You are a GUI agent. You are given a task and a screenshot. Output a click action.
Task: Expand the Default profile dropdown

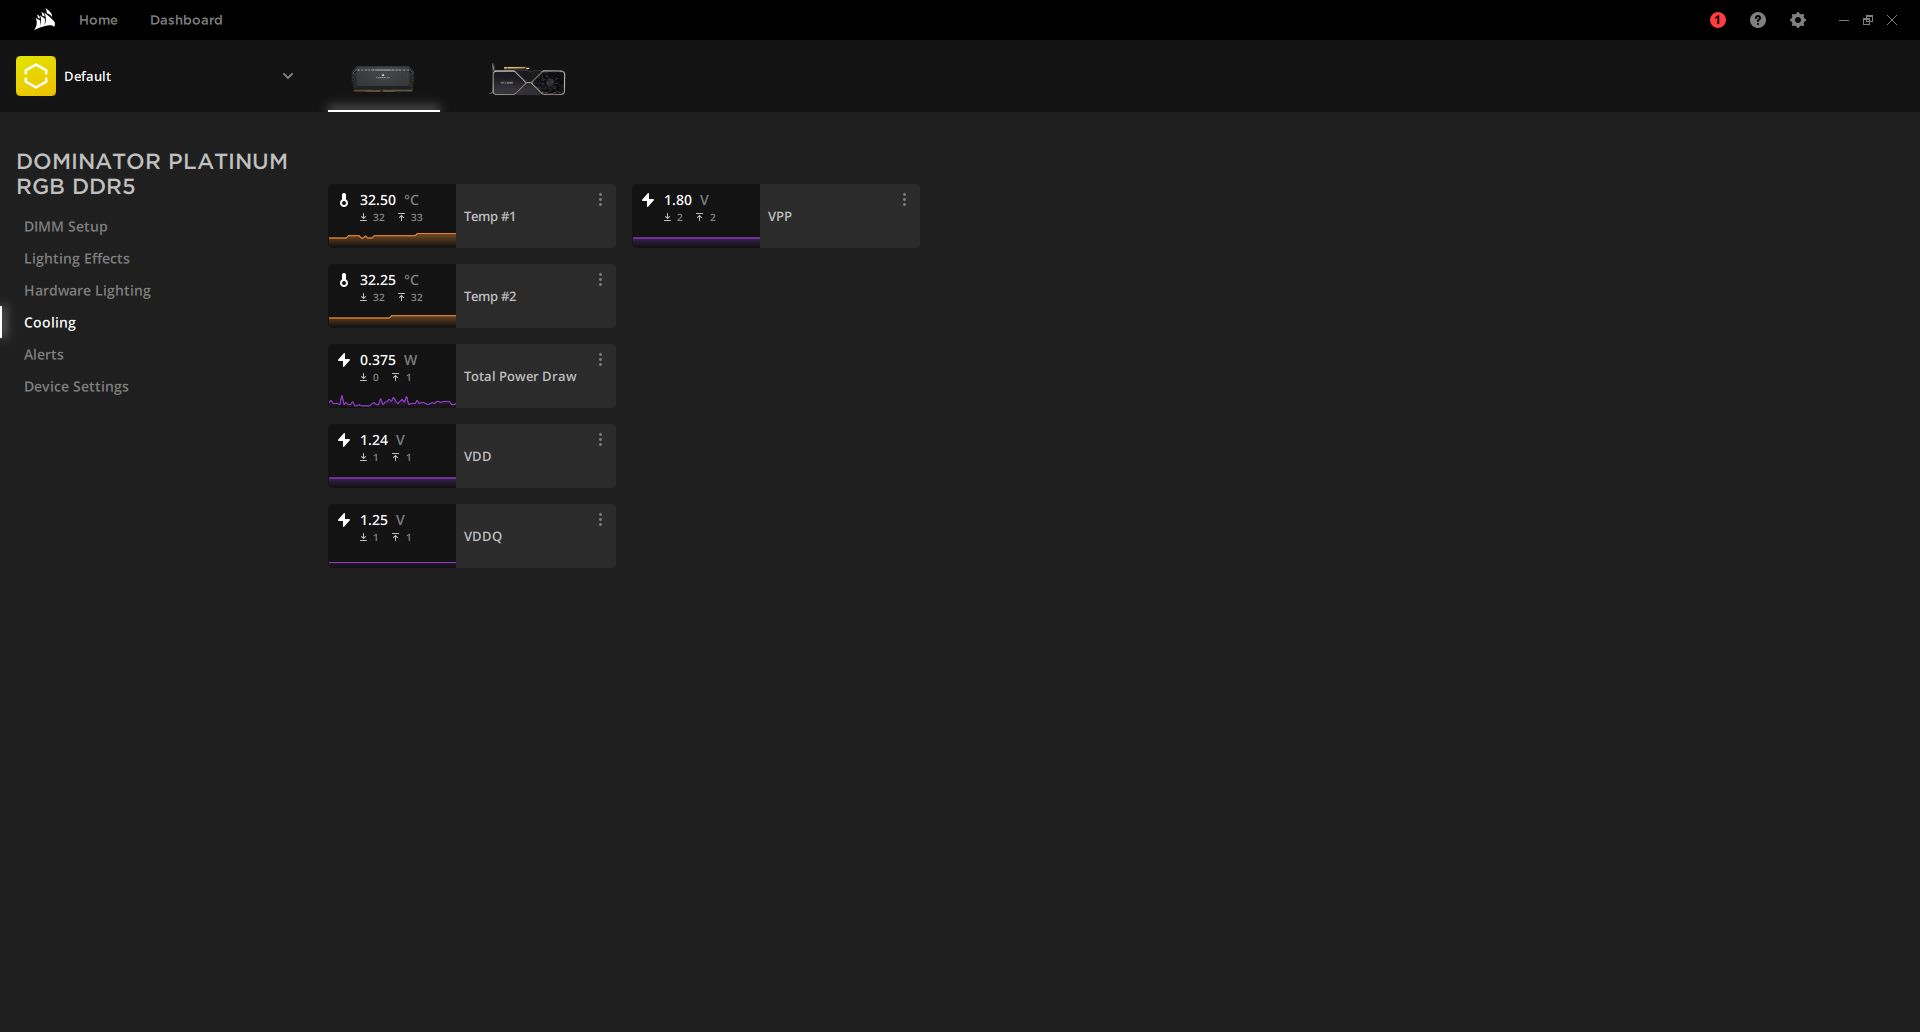288,76
